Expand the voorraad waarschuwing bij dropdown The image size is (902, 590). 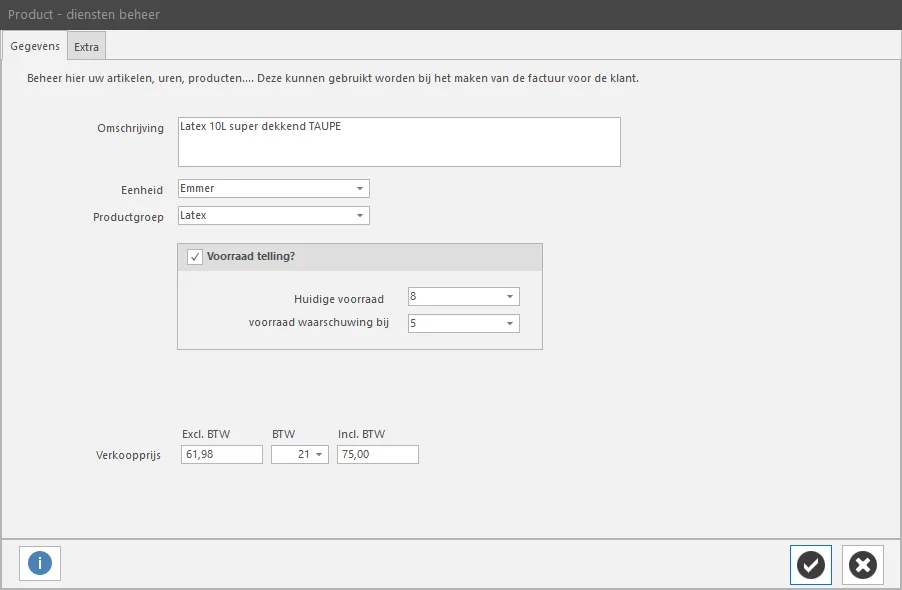click(510, 324)
